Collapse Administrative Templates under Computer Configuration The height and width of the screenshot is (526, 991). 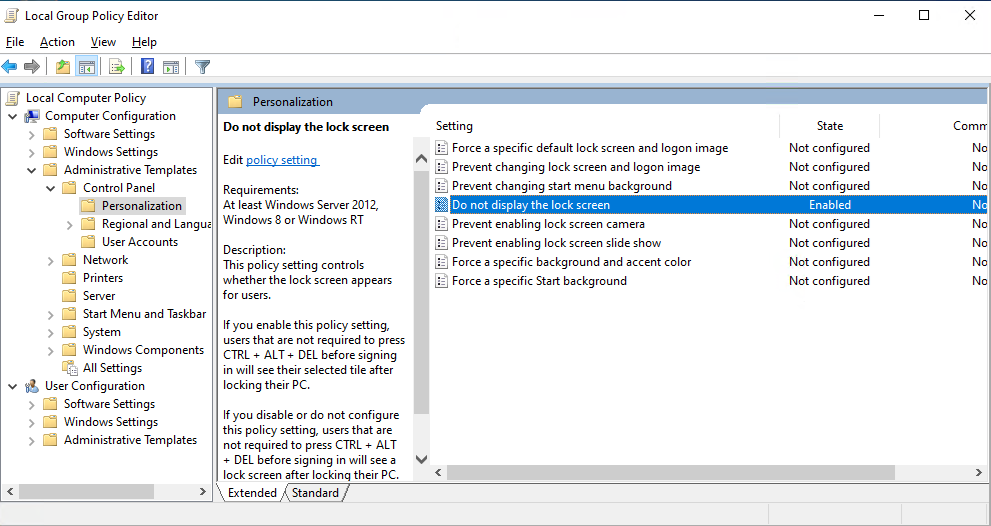32,170
